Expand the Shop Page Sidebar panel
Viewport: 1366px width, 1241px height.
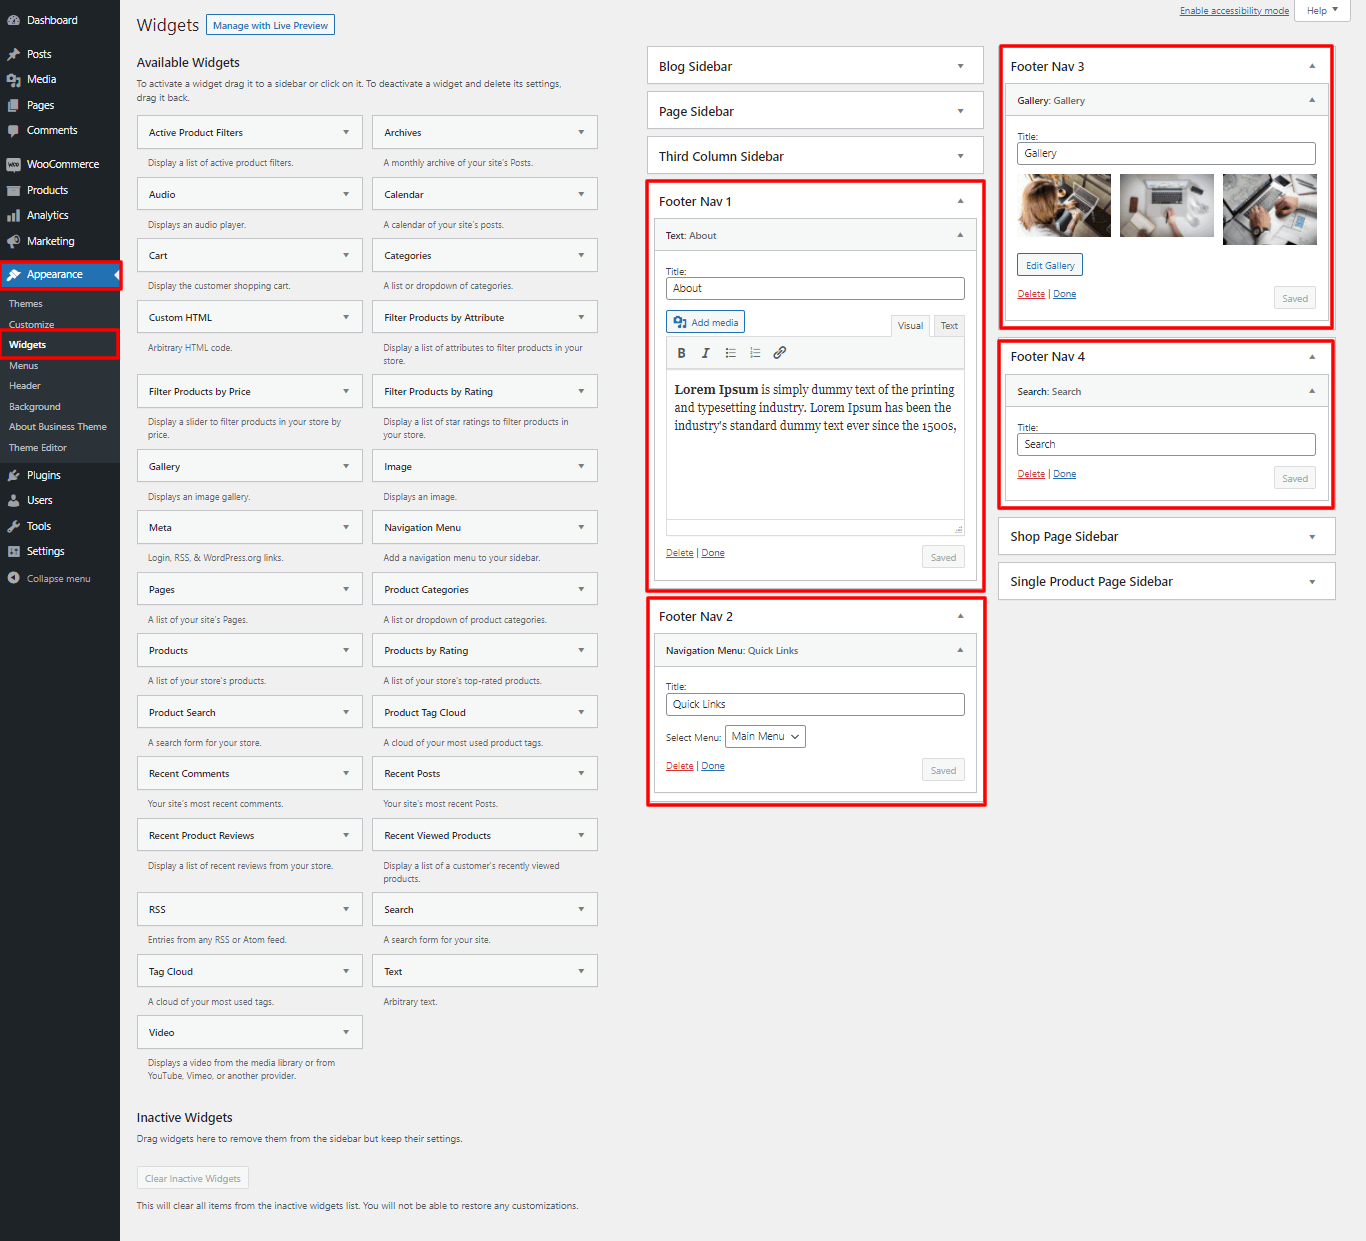tap(1312, 537)
